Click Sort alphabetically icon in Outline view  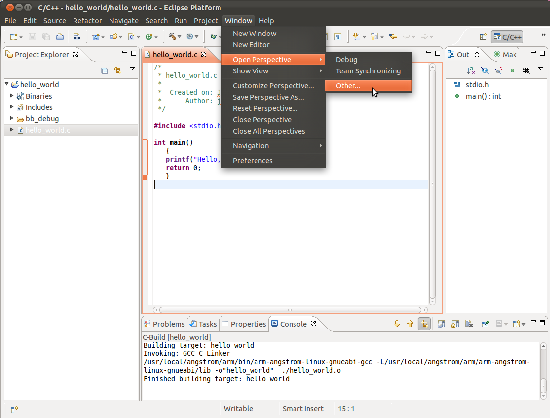click(x=471, y=70)
